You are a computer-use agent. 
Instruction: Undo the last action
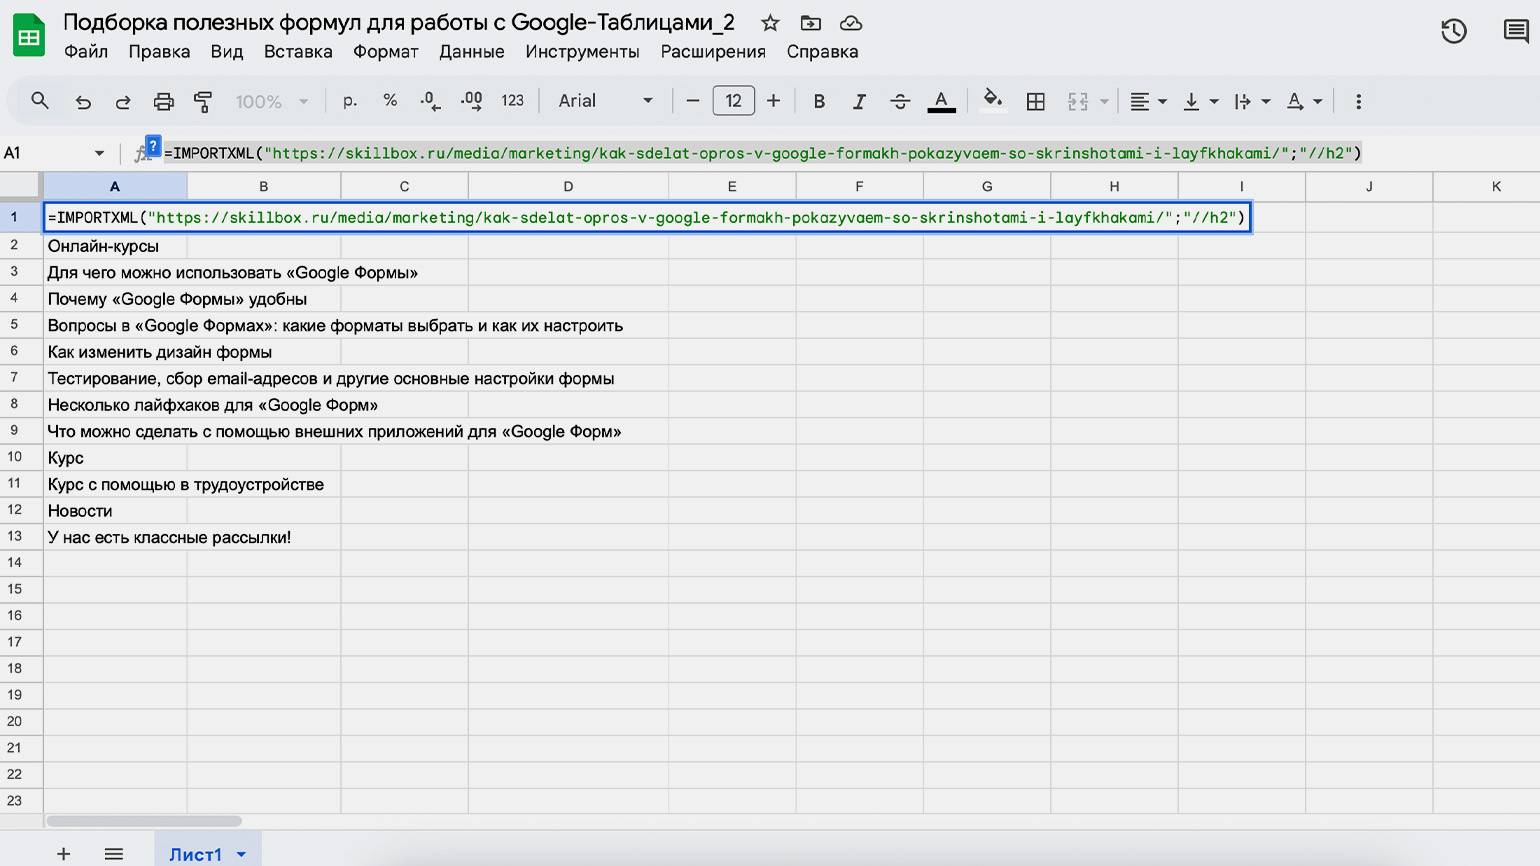[x=83, y=101]
